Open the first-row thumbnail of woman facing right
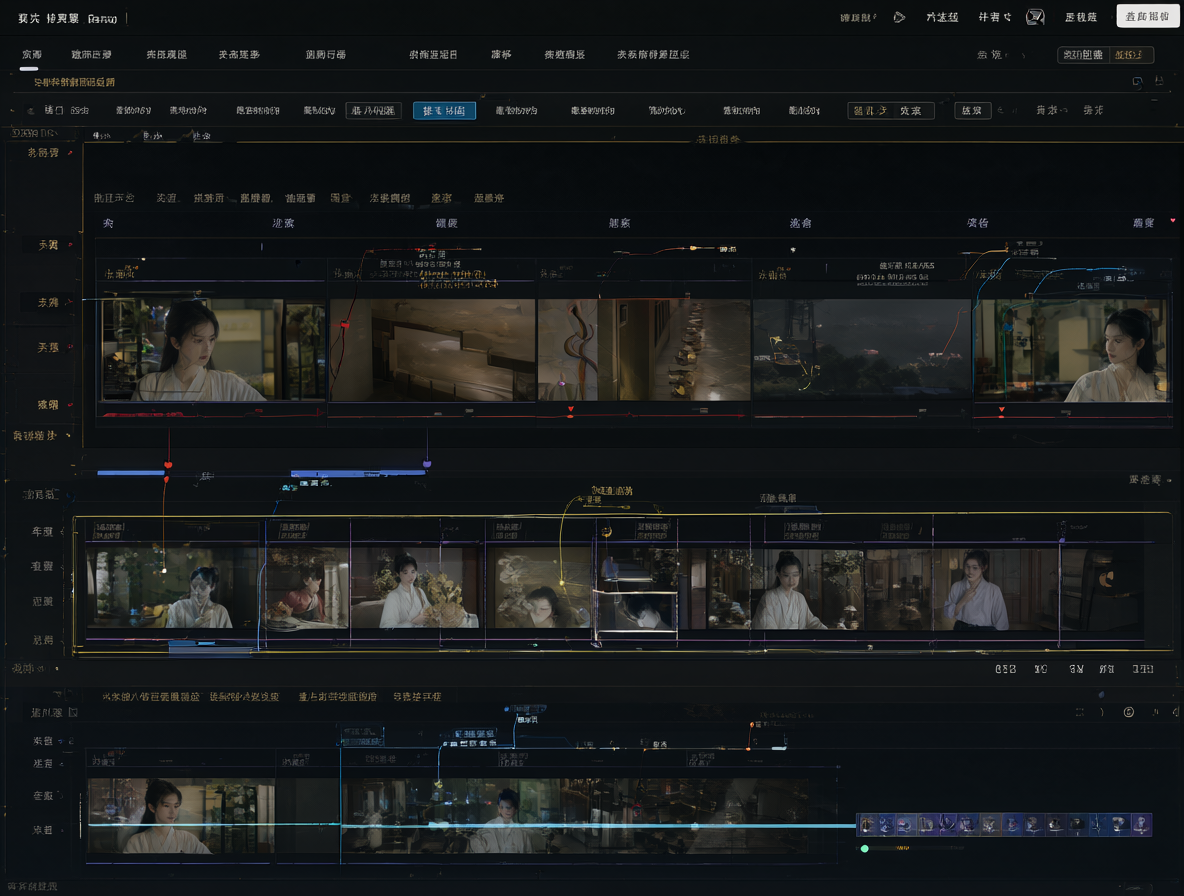Screen dimensions: 1184x896 click(x=214, y=349)
